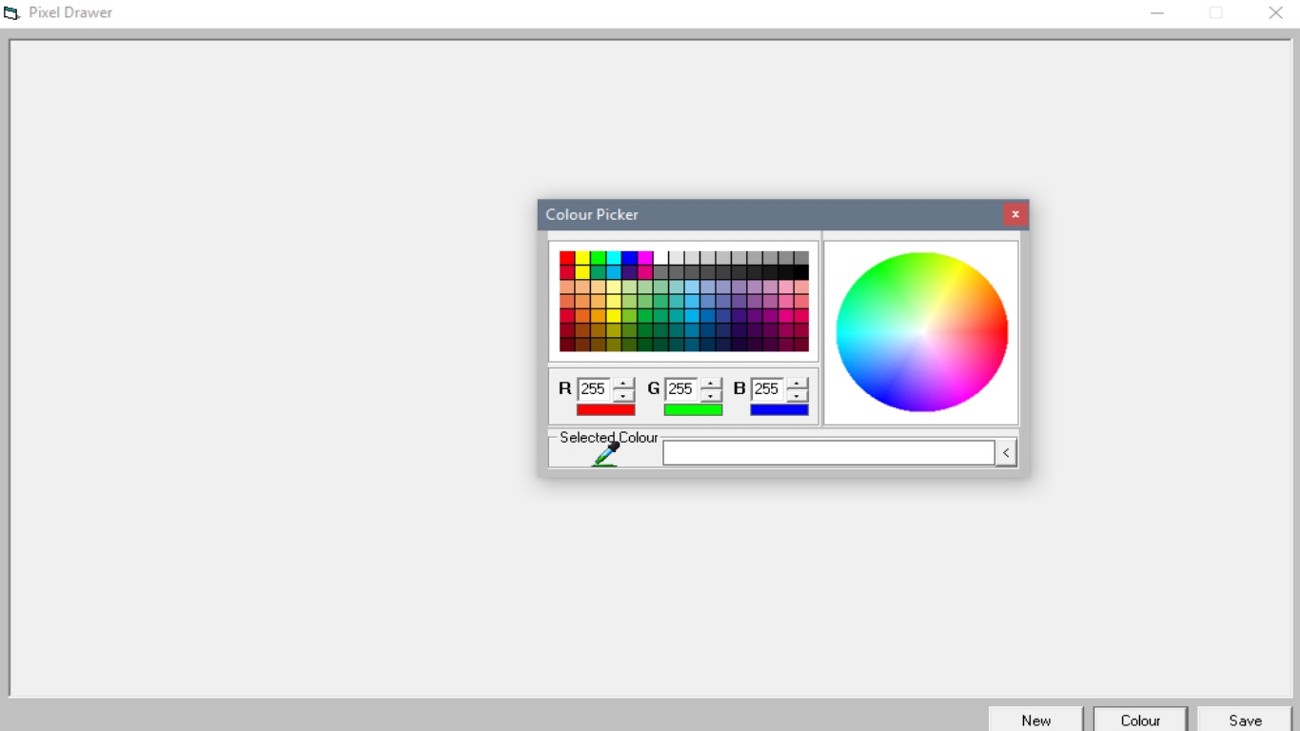Viewport: 1300px width, 731px height.
Task: Click the Colour button
Action: pos(1140,719)
